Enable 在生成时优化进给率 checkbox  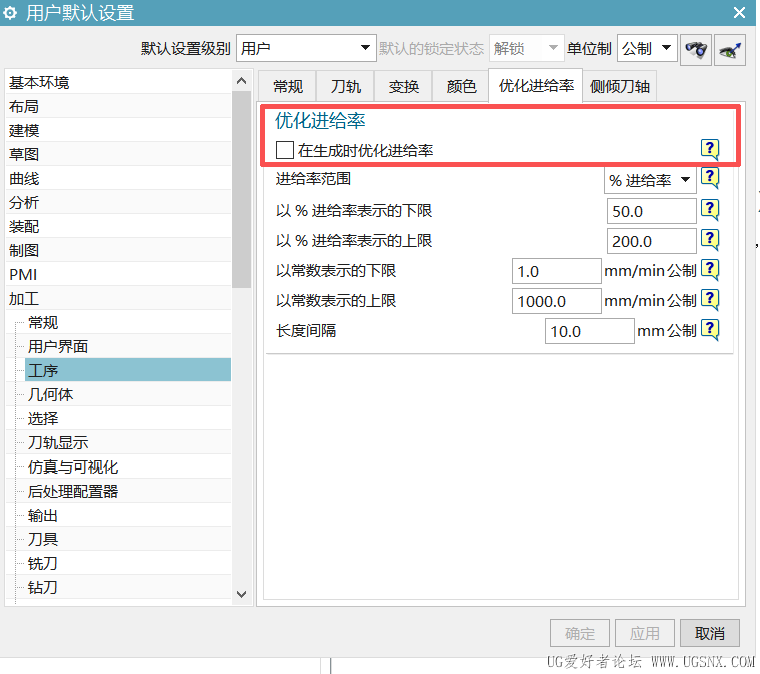[285, 150]
